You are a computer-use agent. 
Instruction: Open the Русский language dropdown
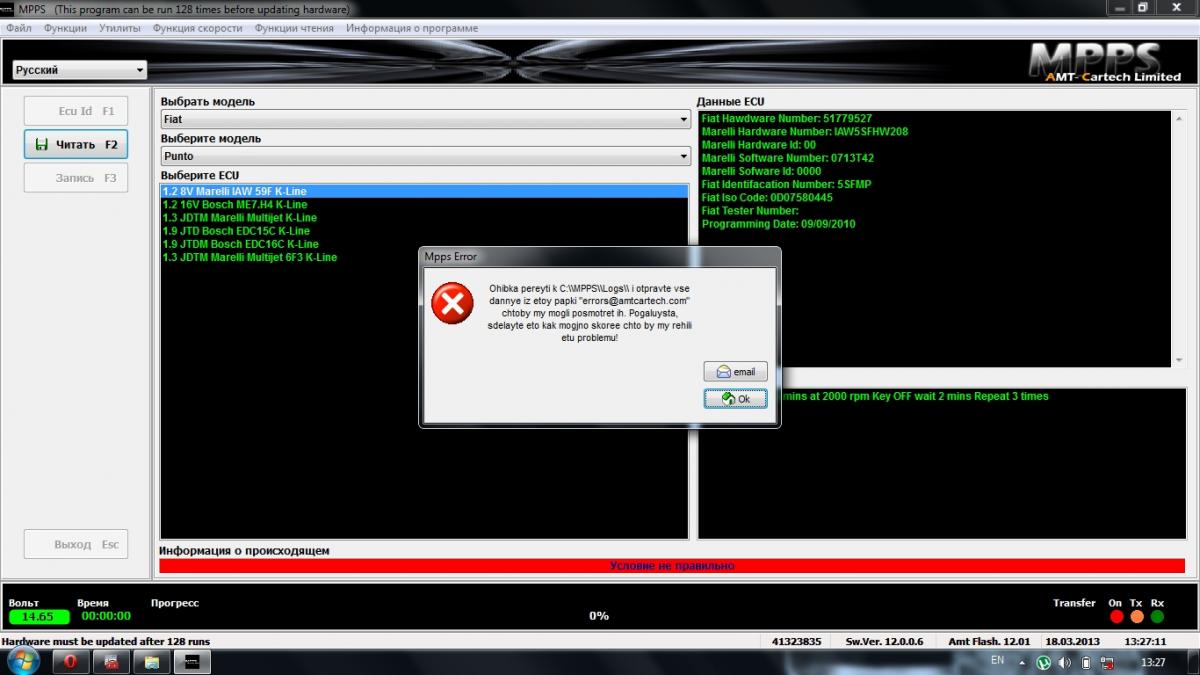[x=79, y=70]
